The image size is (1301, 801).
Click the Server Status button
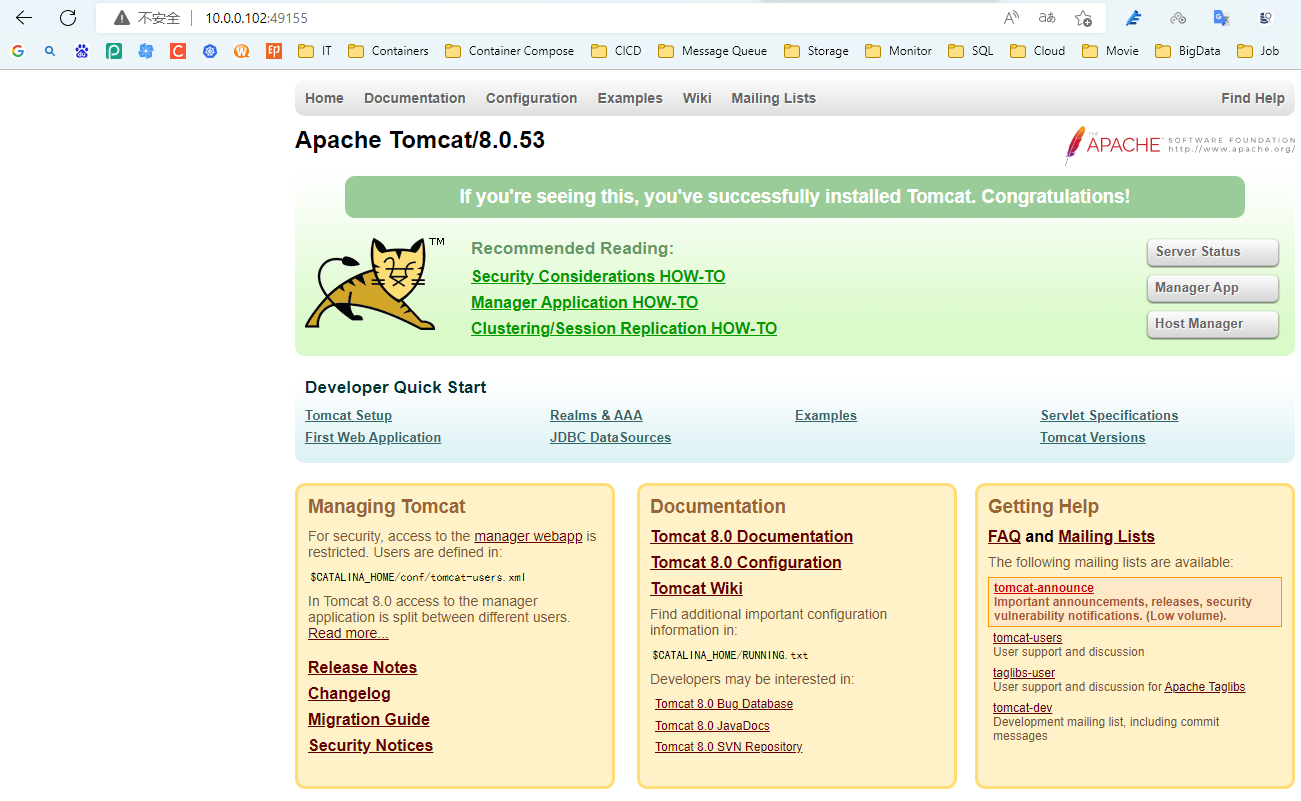(1213, 252)
